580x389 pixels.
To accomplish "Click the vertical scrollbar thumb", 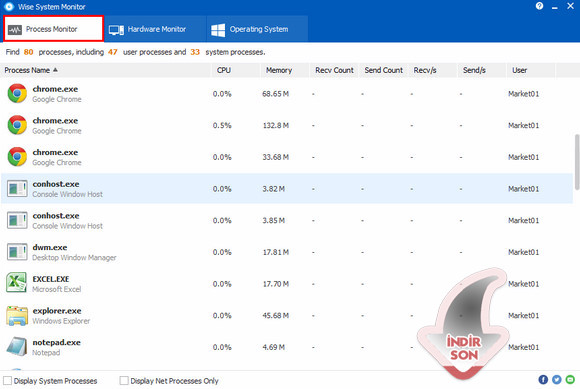I will coord(577,162).
